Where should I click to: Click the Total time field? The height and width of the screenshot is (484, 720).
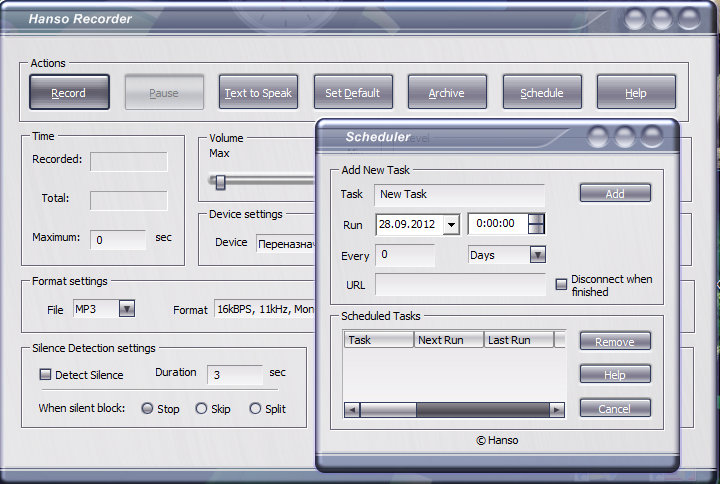(x=129, y=200)
